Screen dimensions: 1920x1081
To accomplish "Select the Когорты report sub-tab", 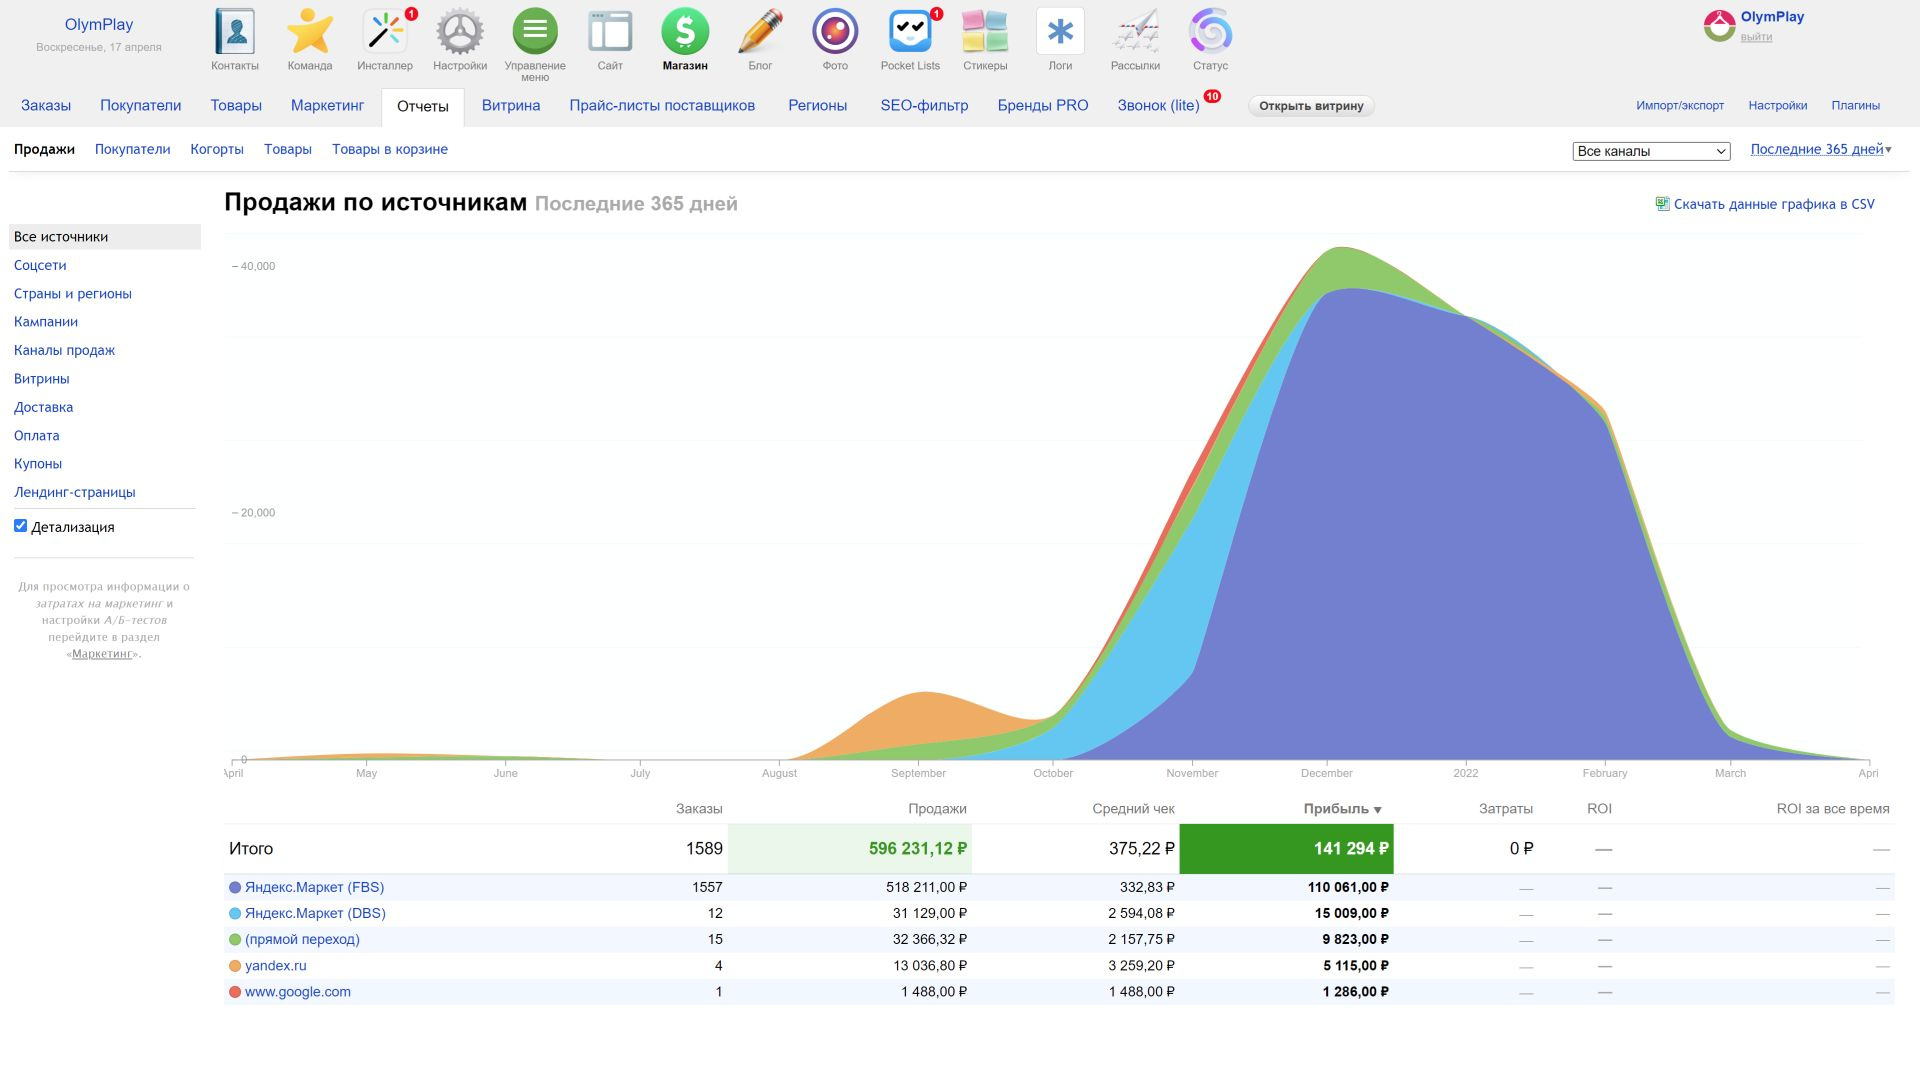I will click(217, 149).
